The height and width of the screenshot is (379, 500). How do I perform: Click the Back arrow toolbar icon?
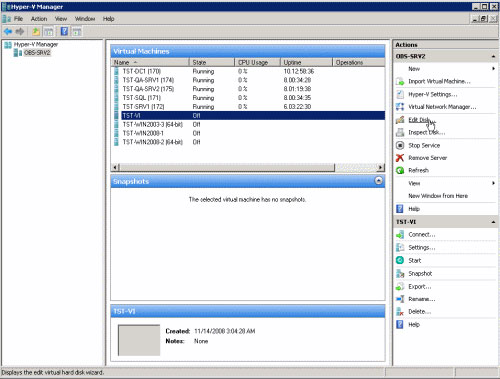click(x=8, y=32)
